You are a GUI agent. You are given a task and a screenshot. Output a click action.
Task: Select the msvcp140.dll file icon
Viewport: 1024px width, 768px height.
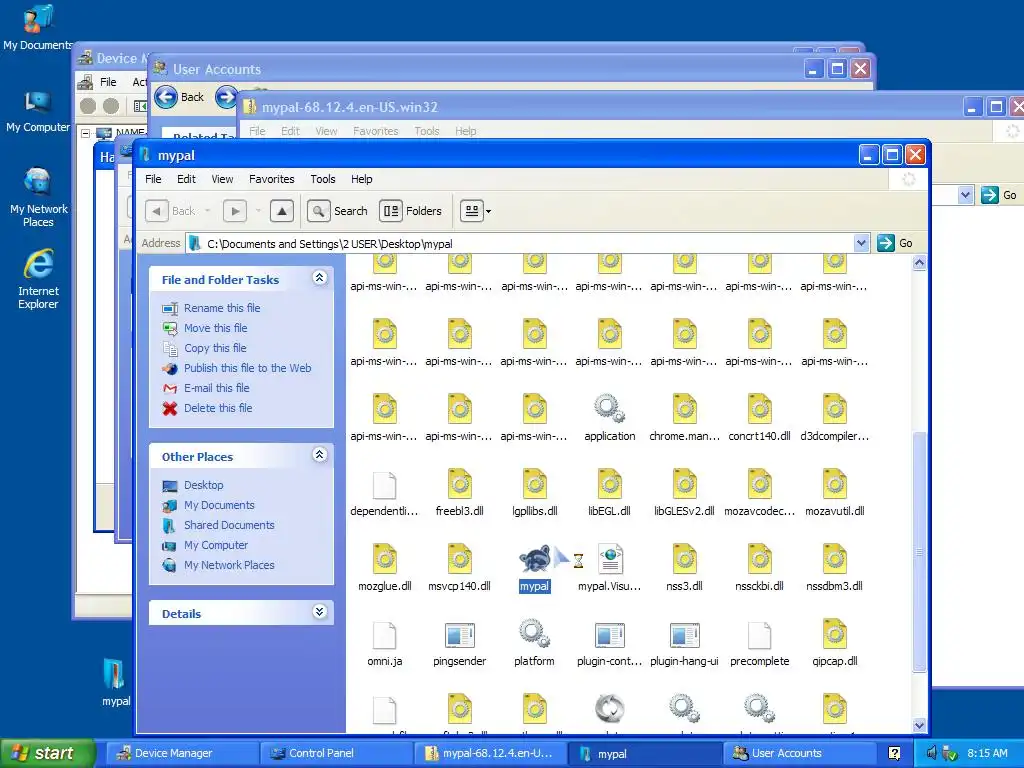459,560
